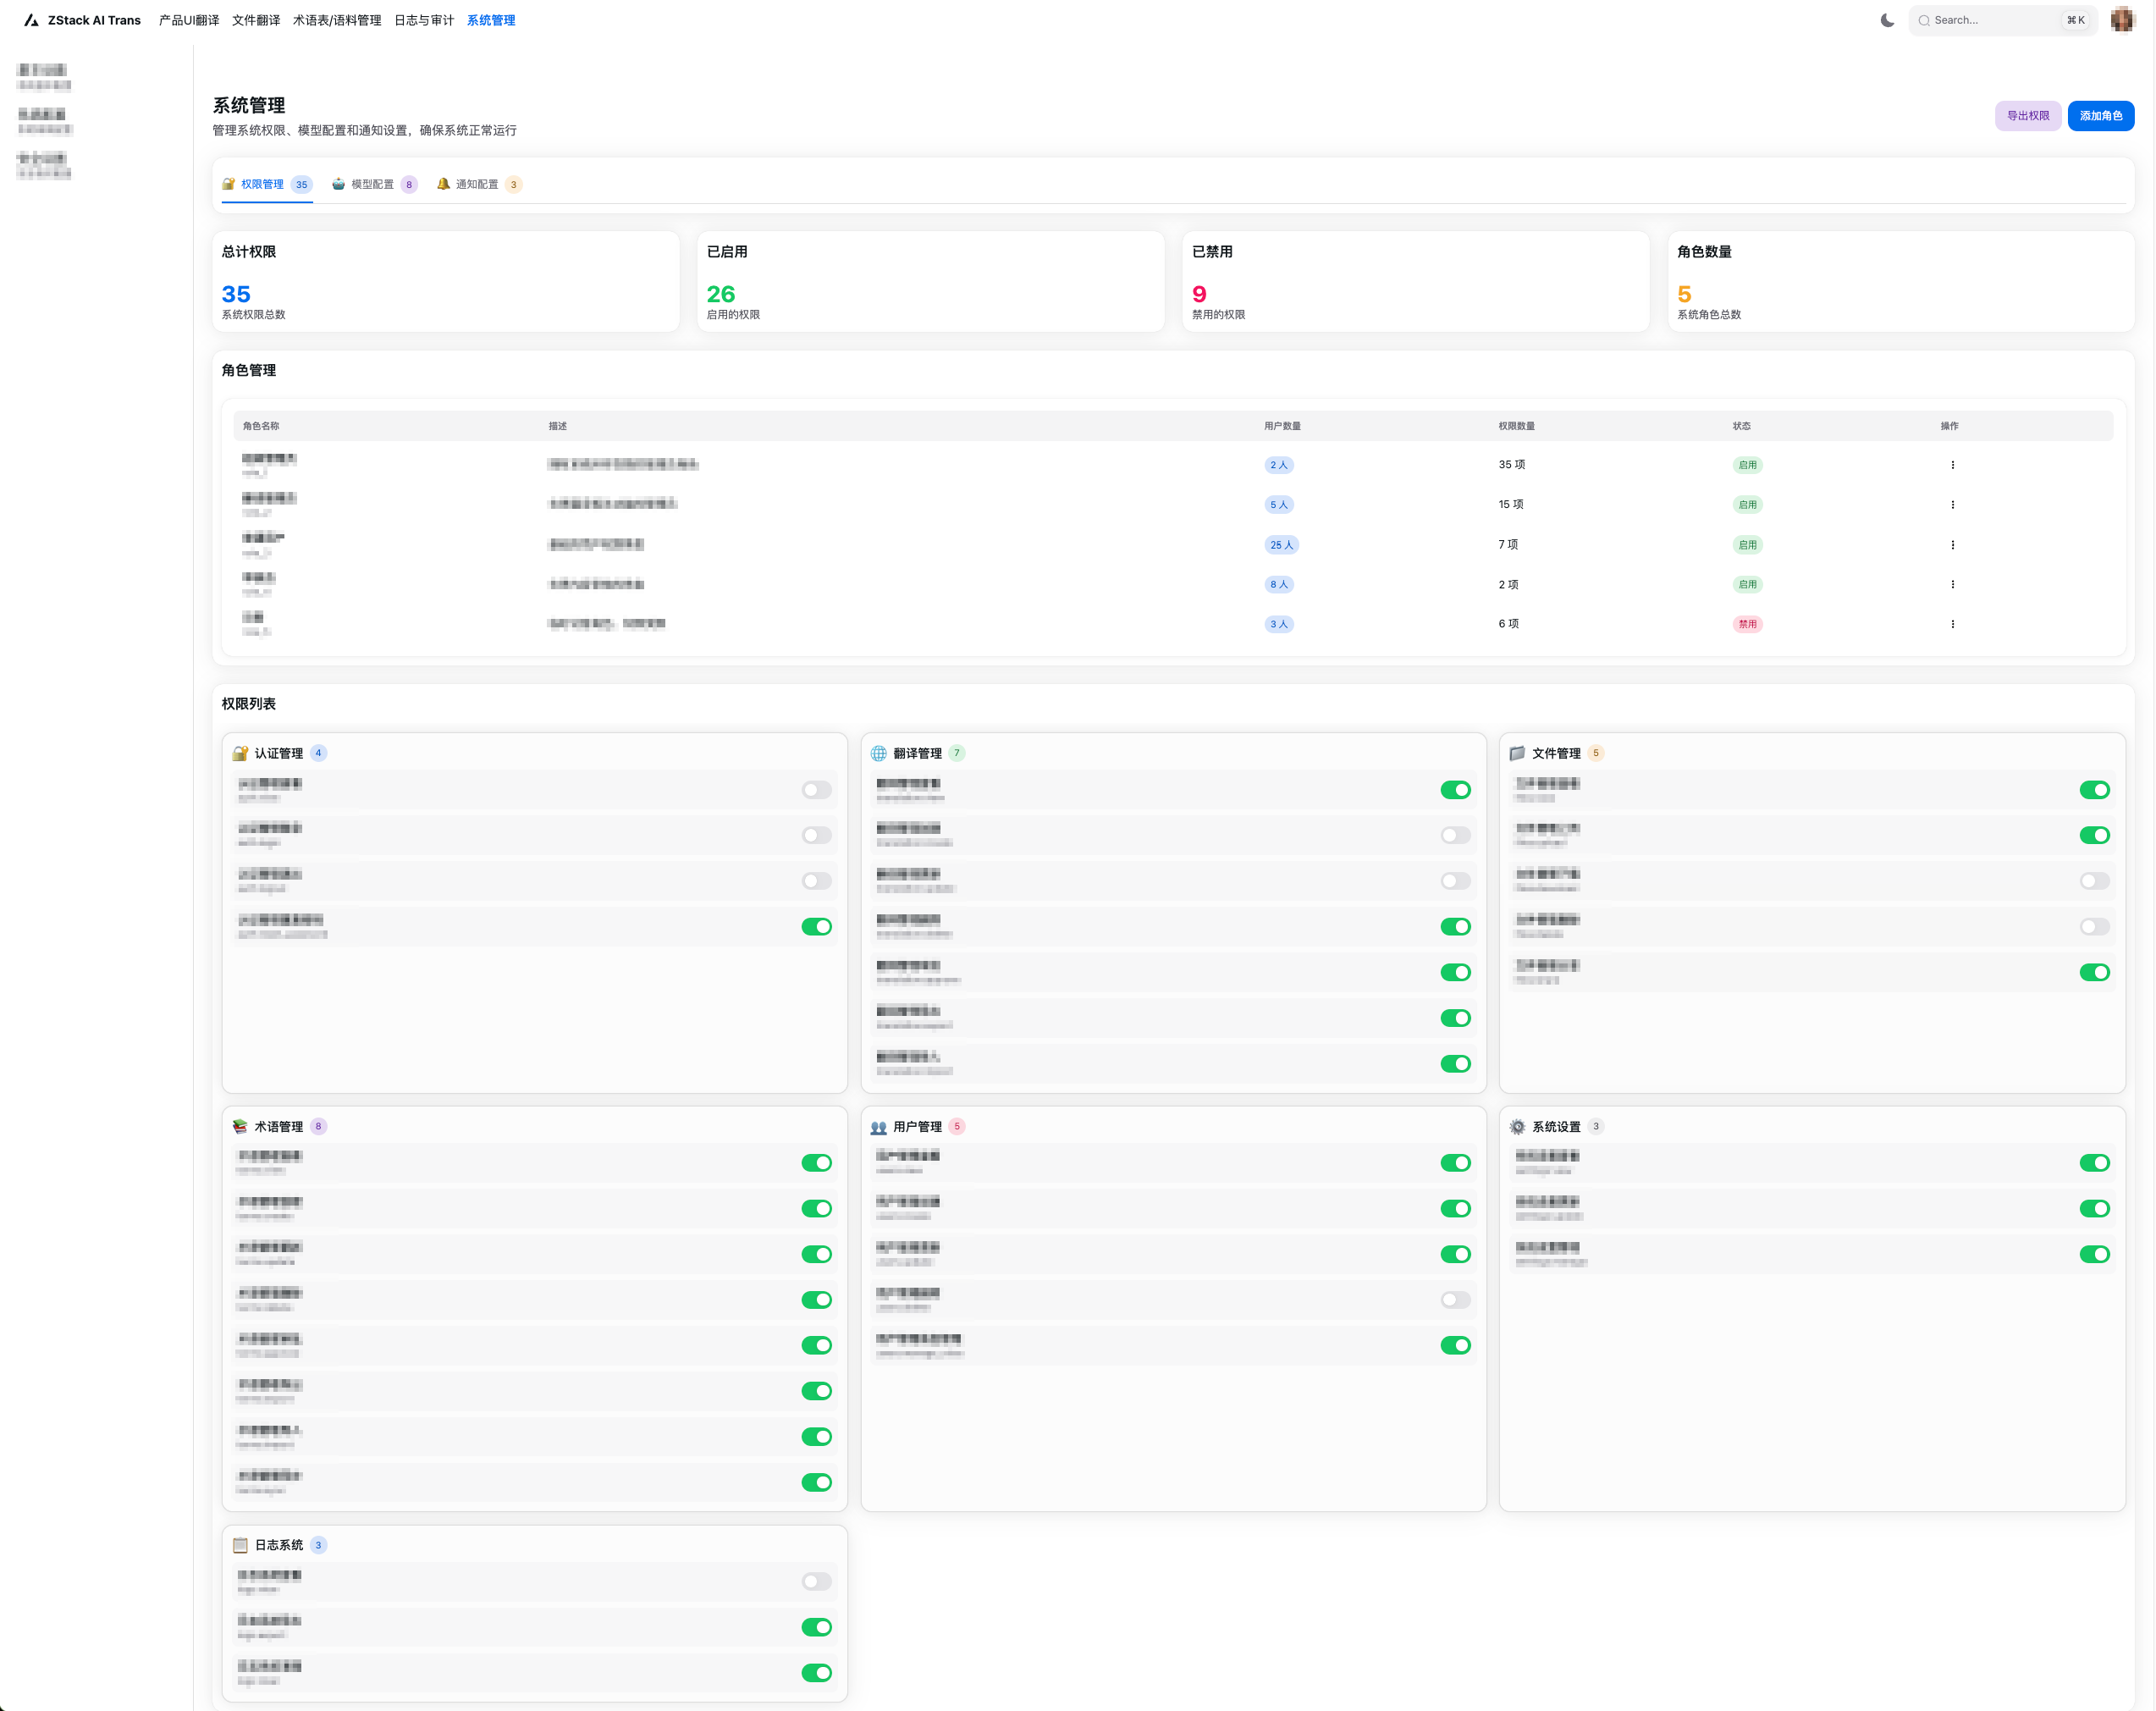2156x1711 pixels.
Task: Switch to the 通知配置 tab
Action: point(479,184)
